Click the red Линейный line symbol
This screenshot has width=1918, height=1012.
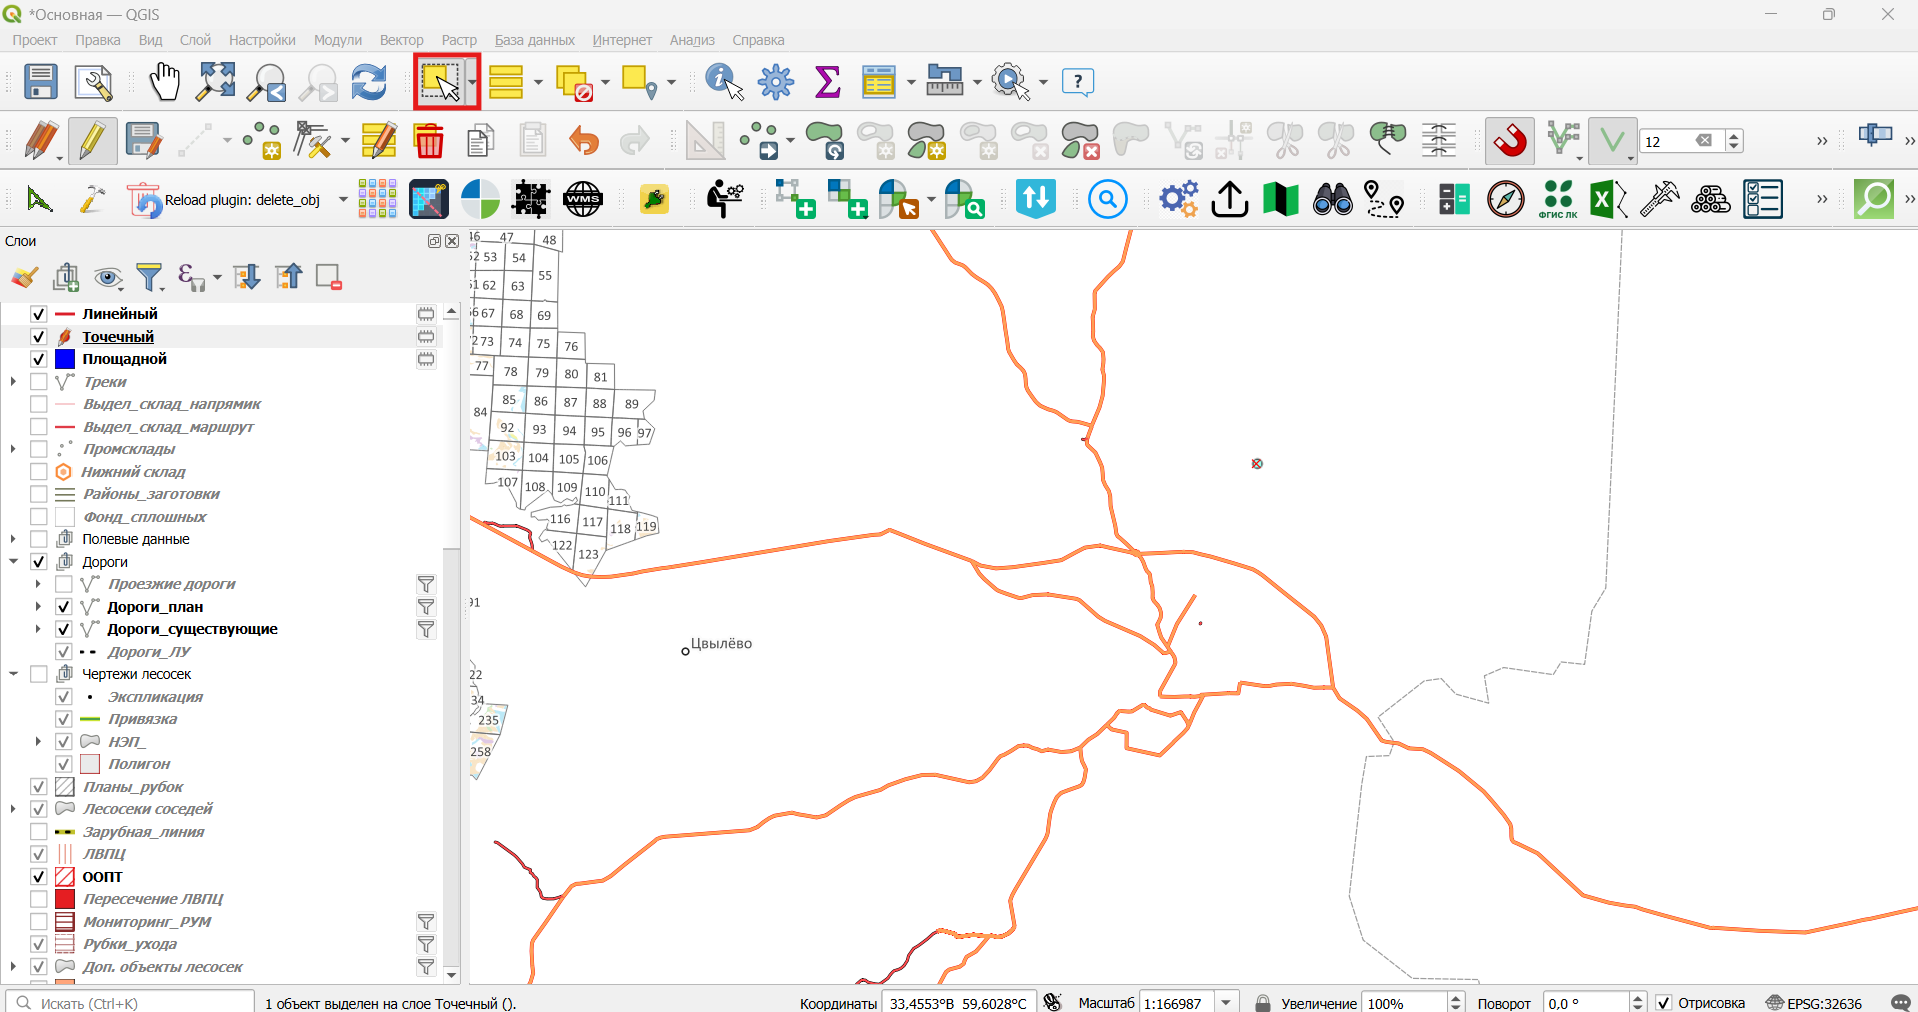(x=65, y=314)
